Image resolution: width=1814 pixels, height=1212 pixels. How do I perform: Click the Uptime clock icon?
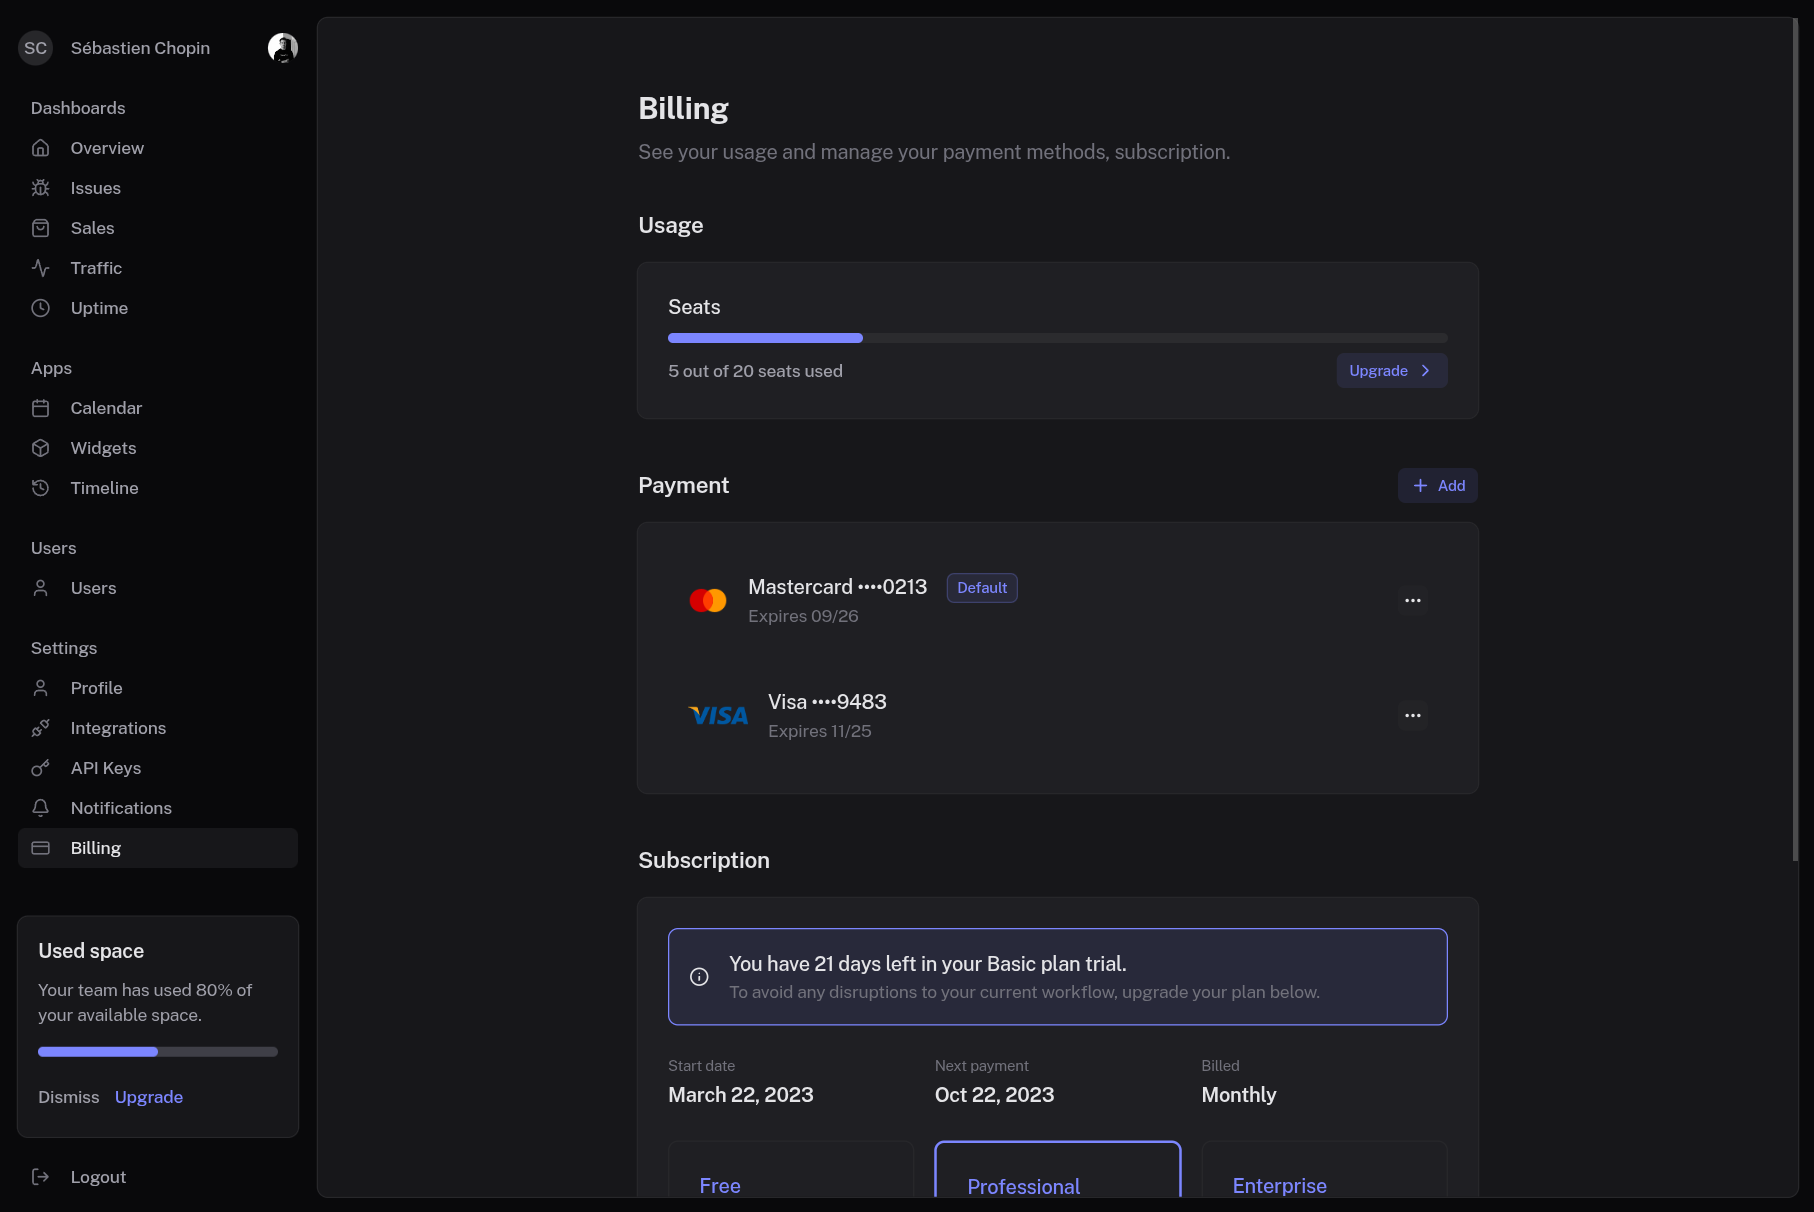click(40, 308)
